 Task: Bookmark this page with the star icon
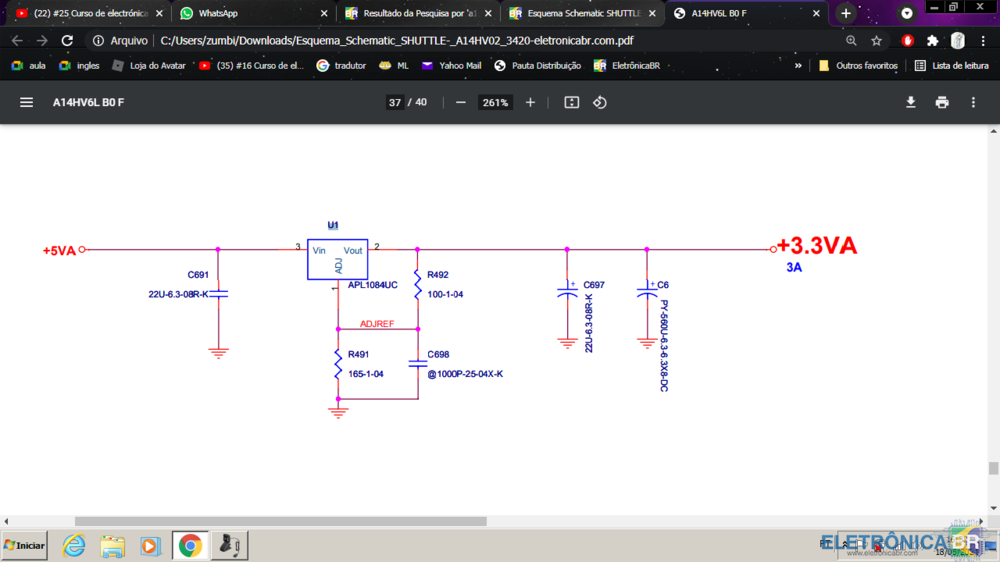[877, 41]
